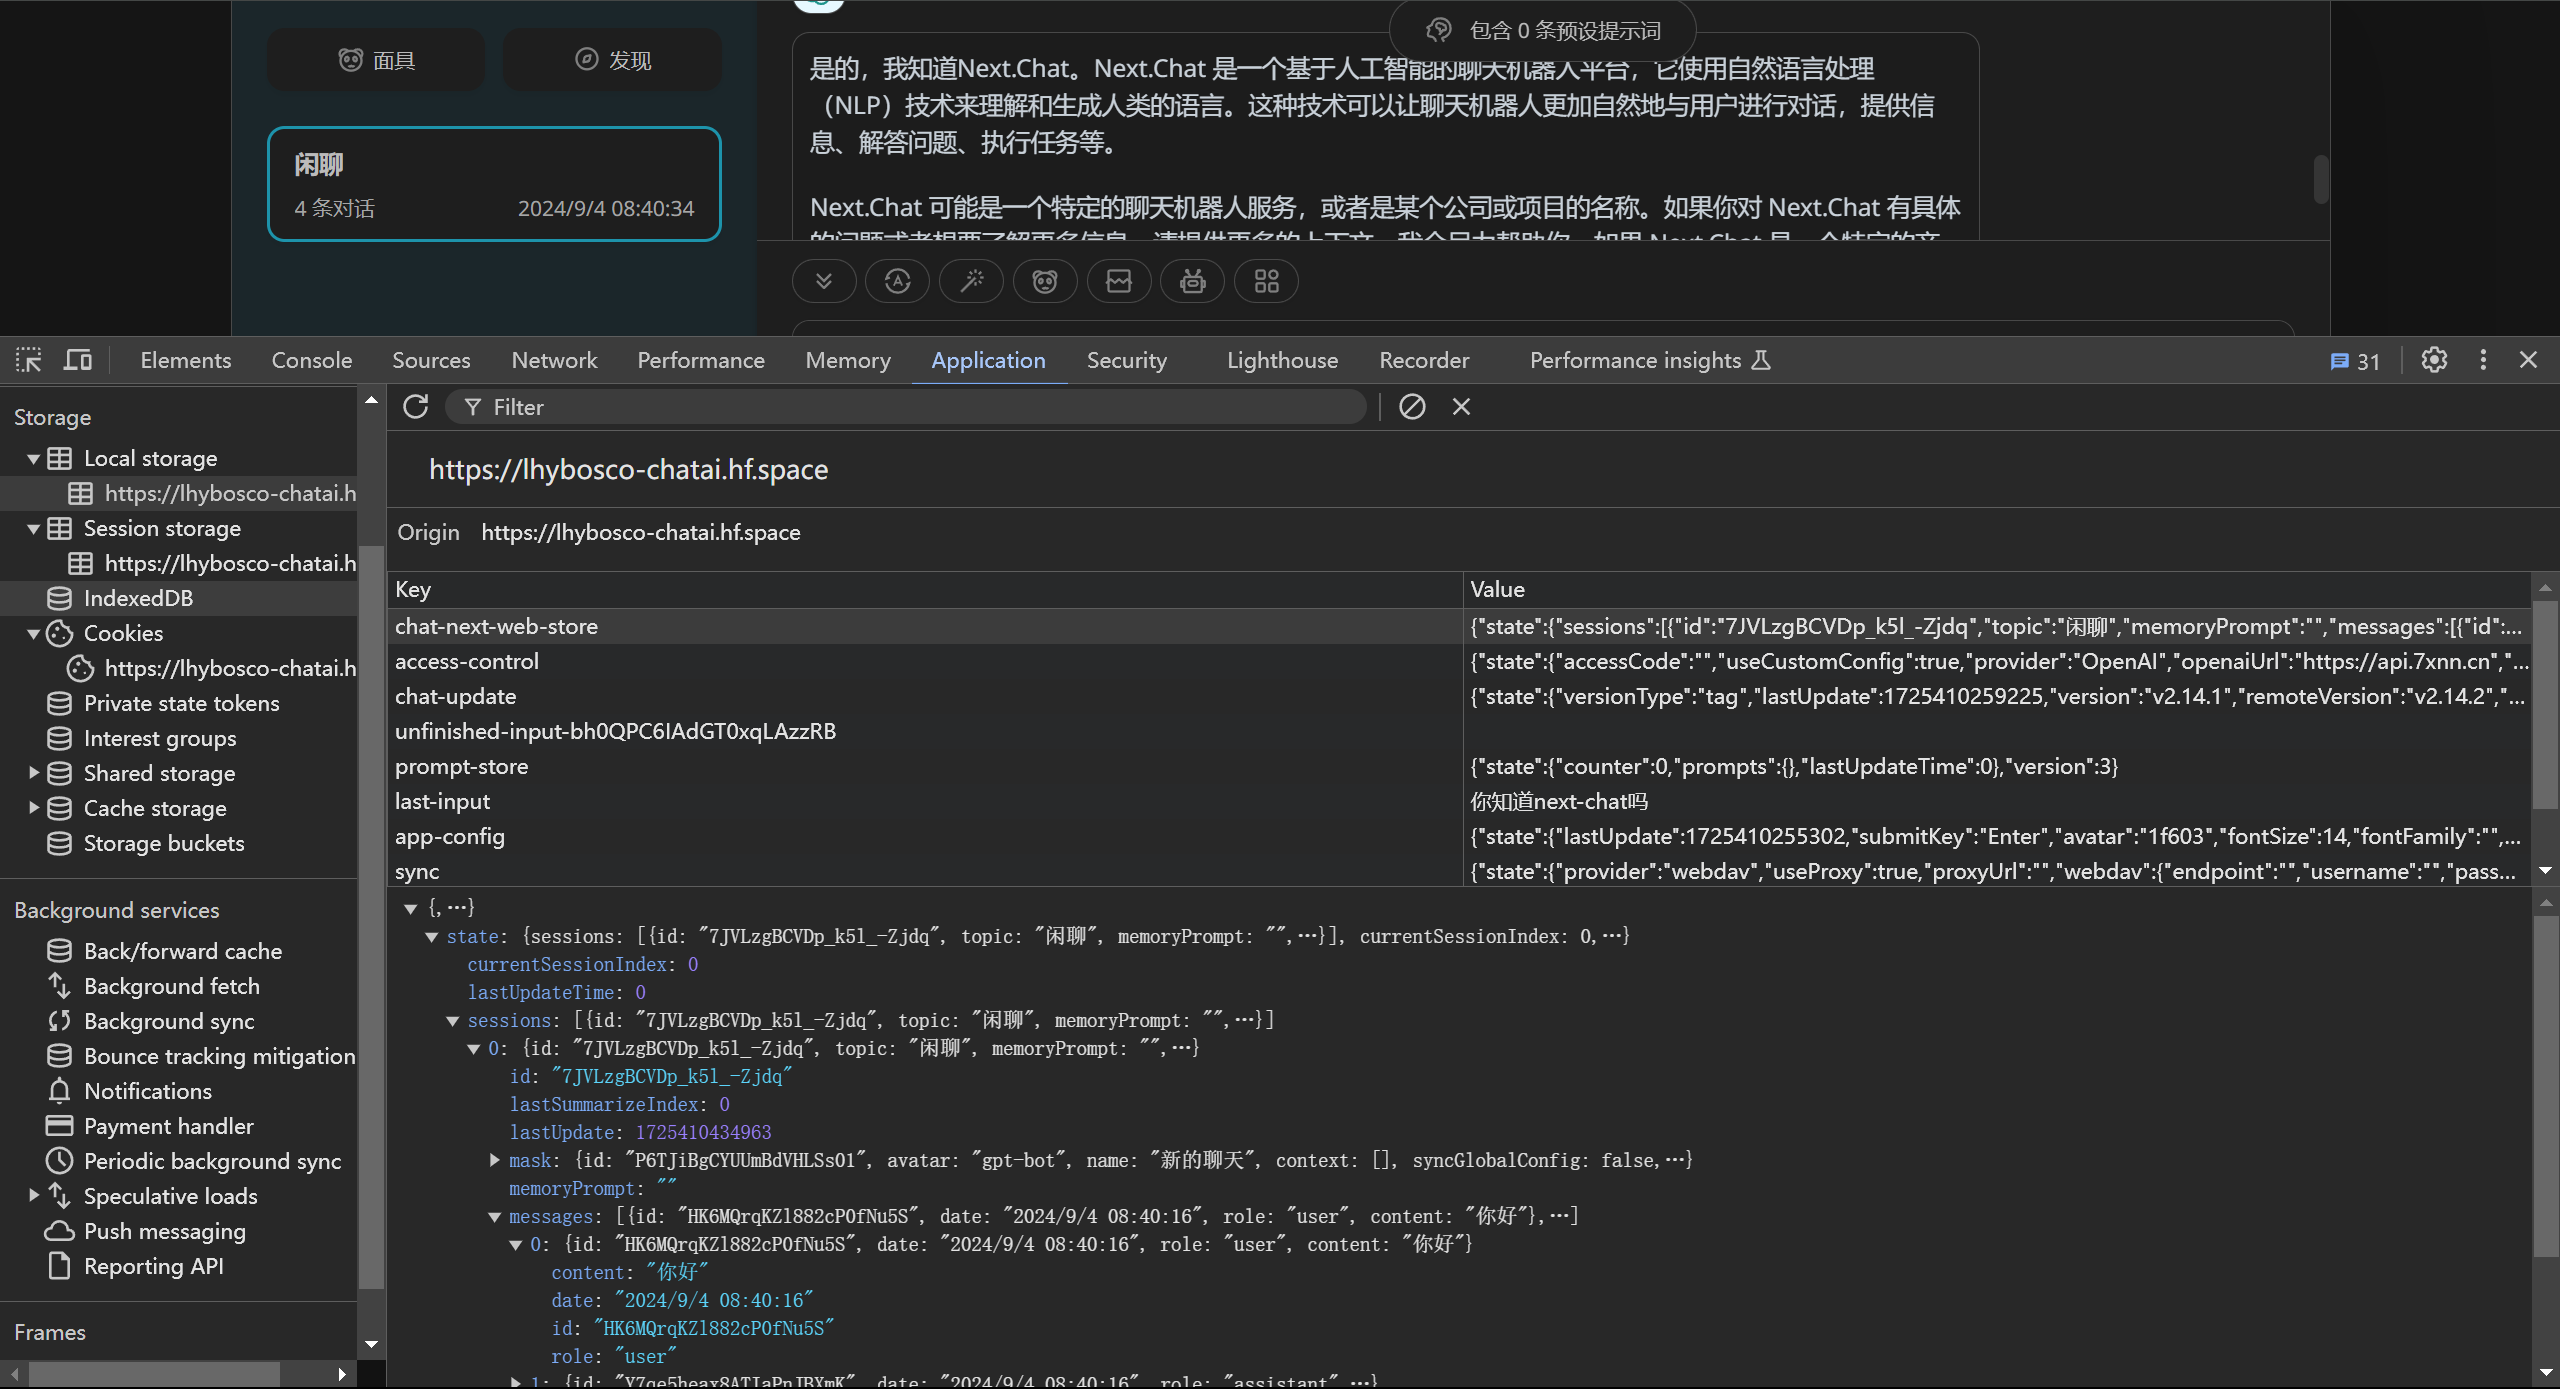Open the Network tab
The width and height of the screenshot is (2560, 1389).
[x=554, y=360]
